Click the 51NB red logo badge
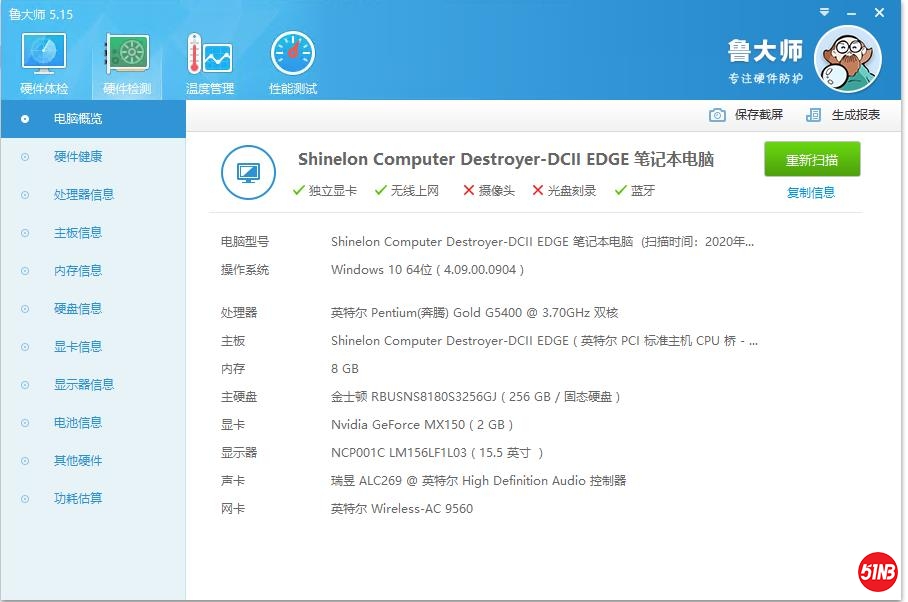 (877, 572)
